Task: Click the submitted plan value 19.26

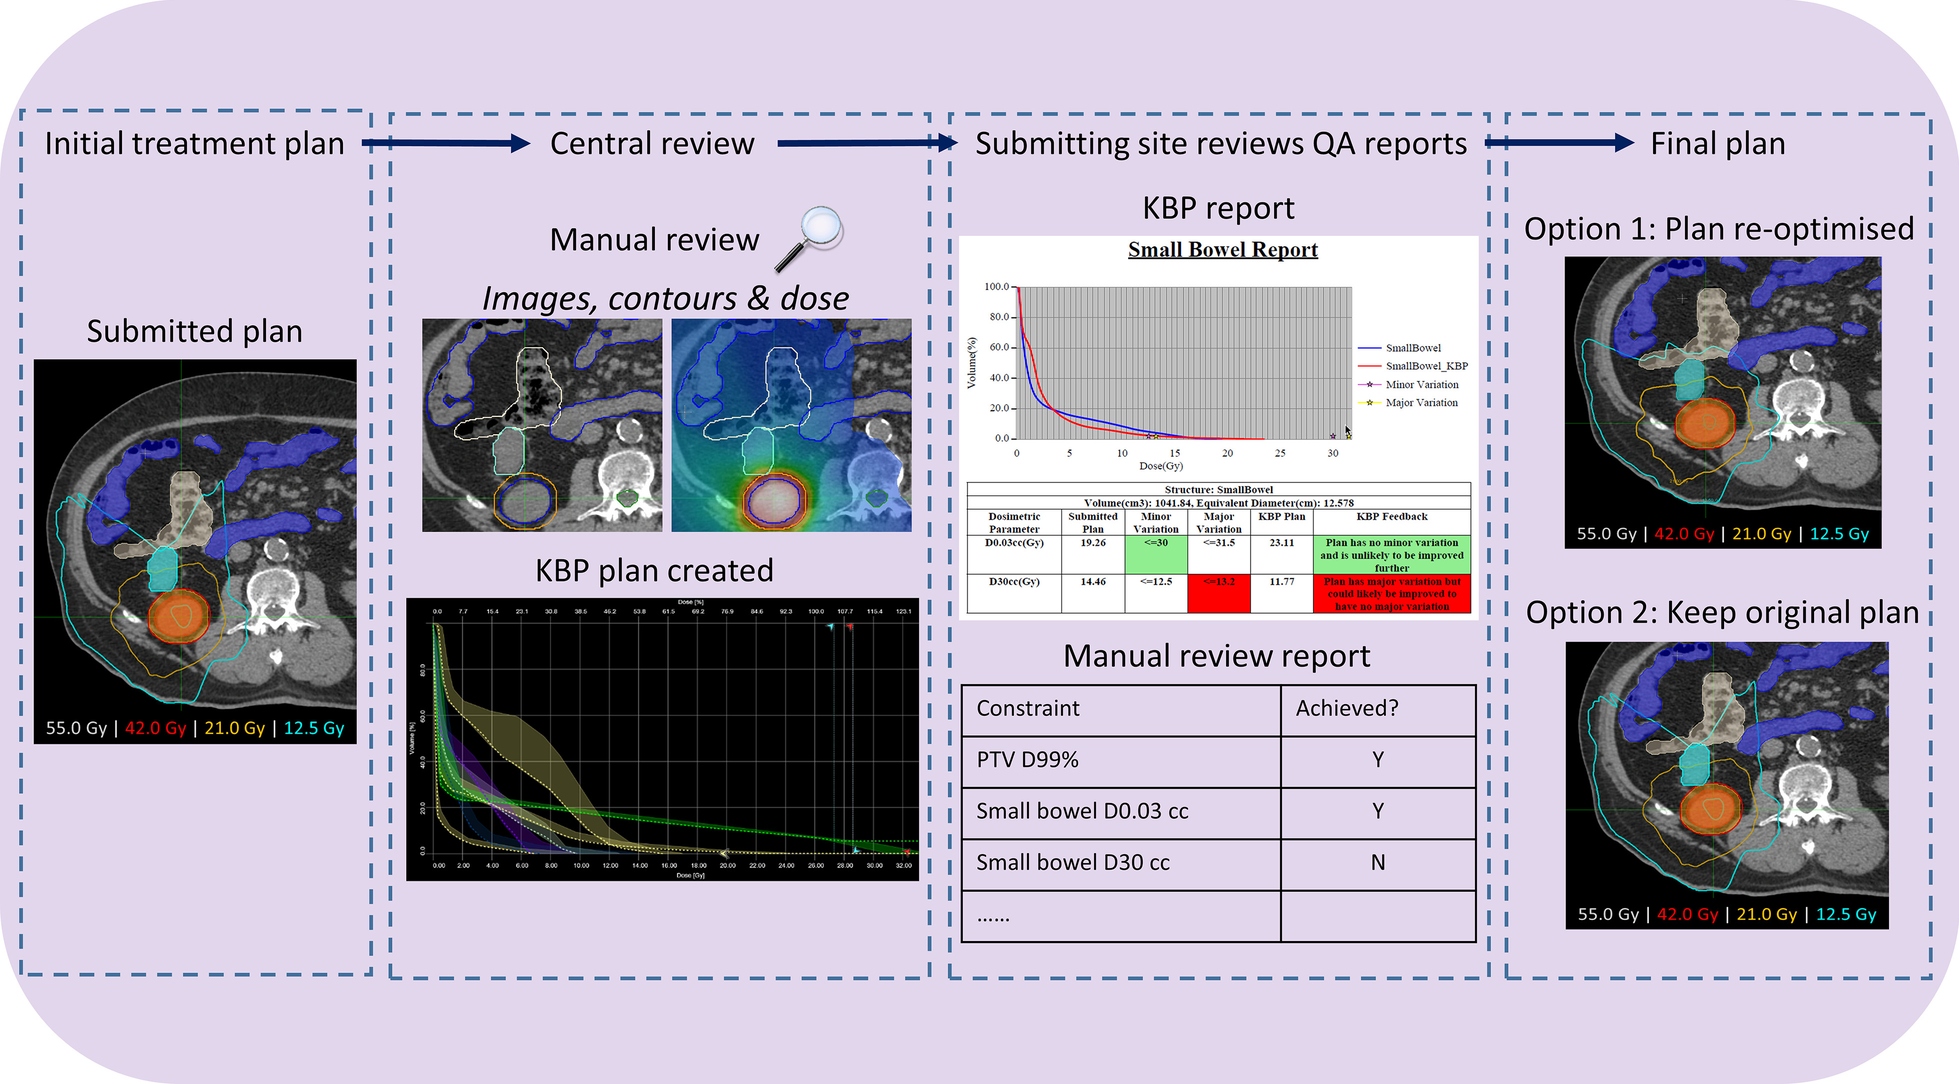Action: coord(1093,543)
